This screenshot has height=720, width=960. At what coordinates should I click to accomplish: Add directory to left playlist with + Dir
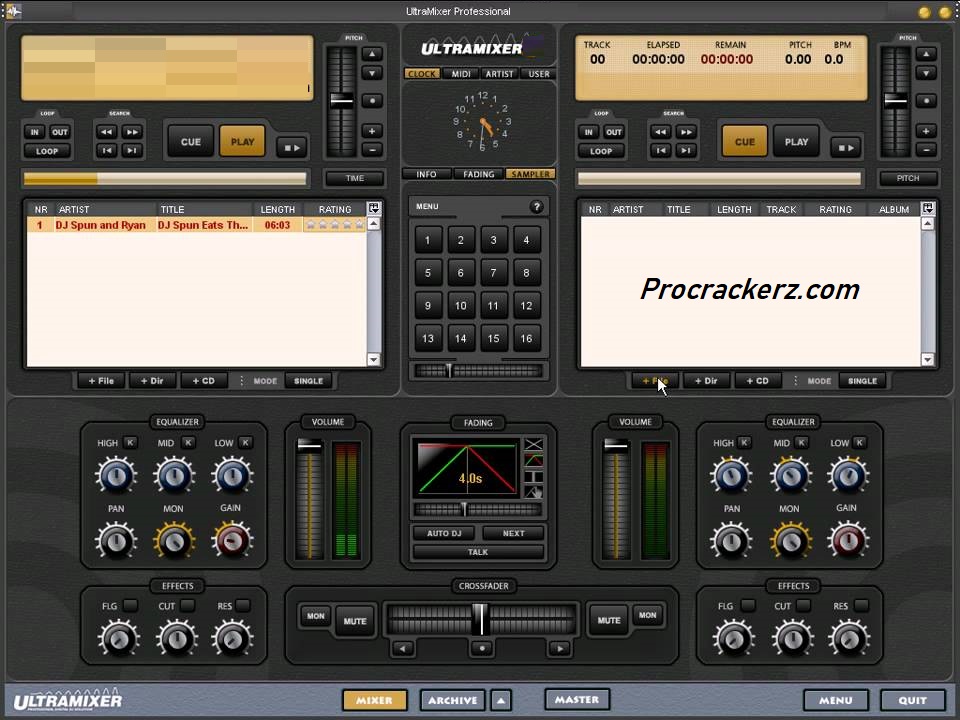coord(152,381)
